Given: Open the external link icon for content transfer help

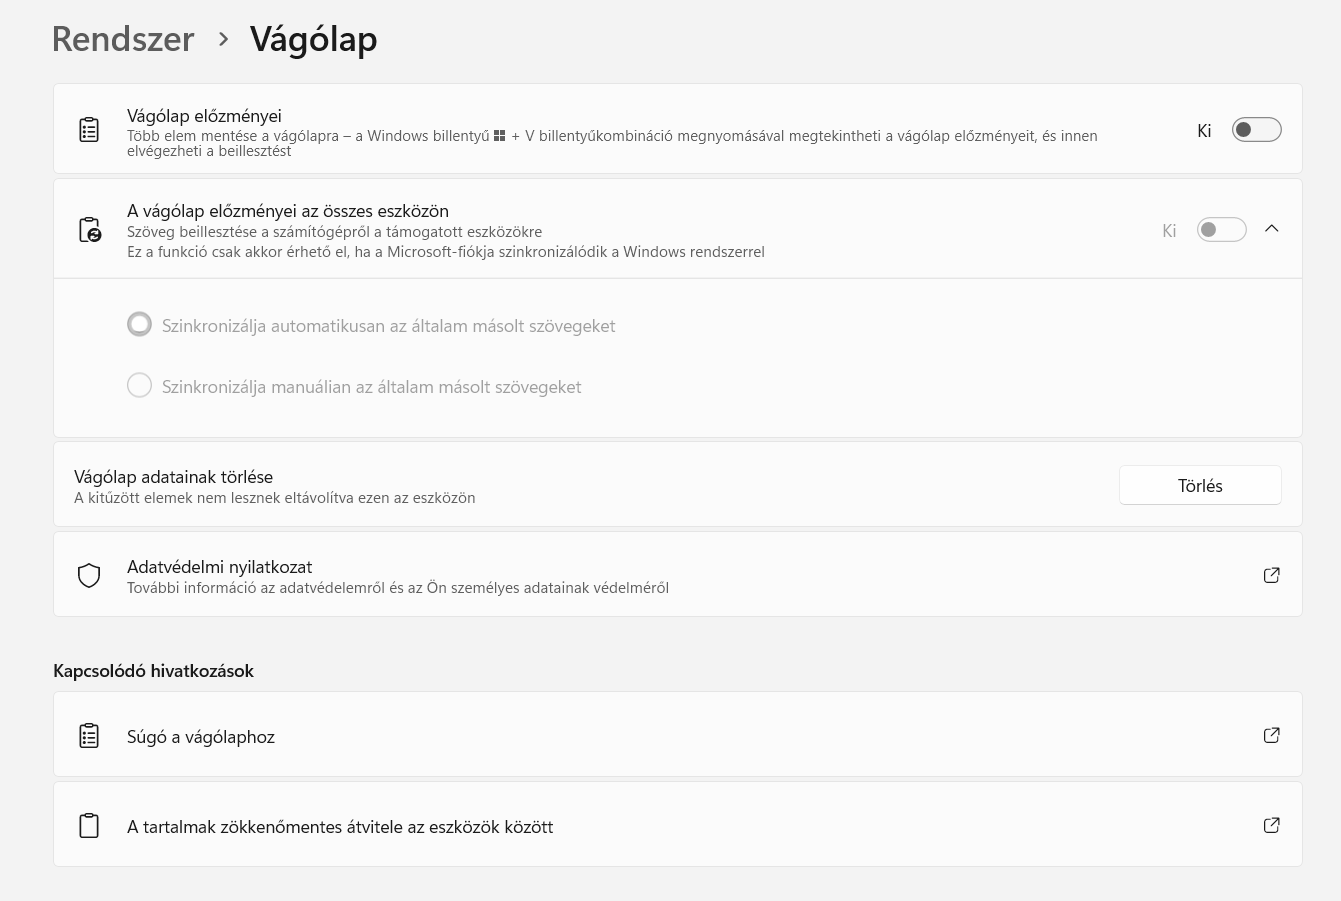Looking at the screenshot, I should 1271,825.
